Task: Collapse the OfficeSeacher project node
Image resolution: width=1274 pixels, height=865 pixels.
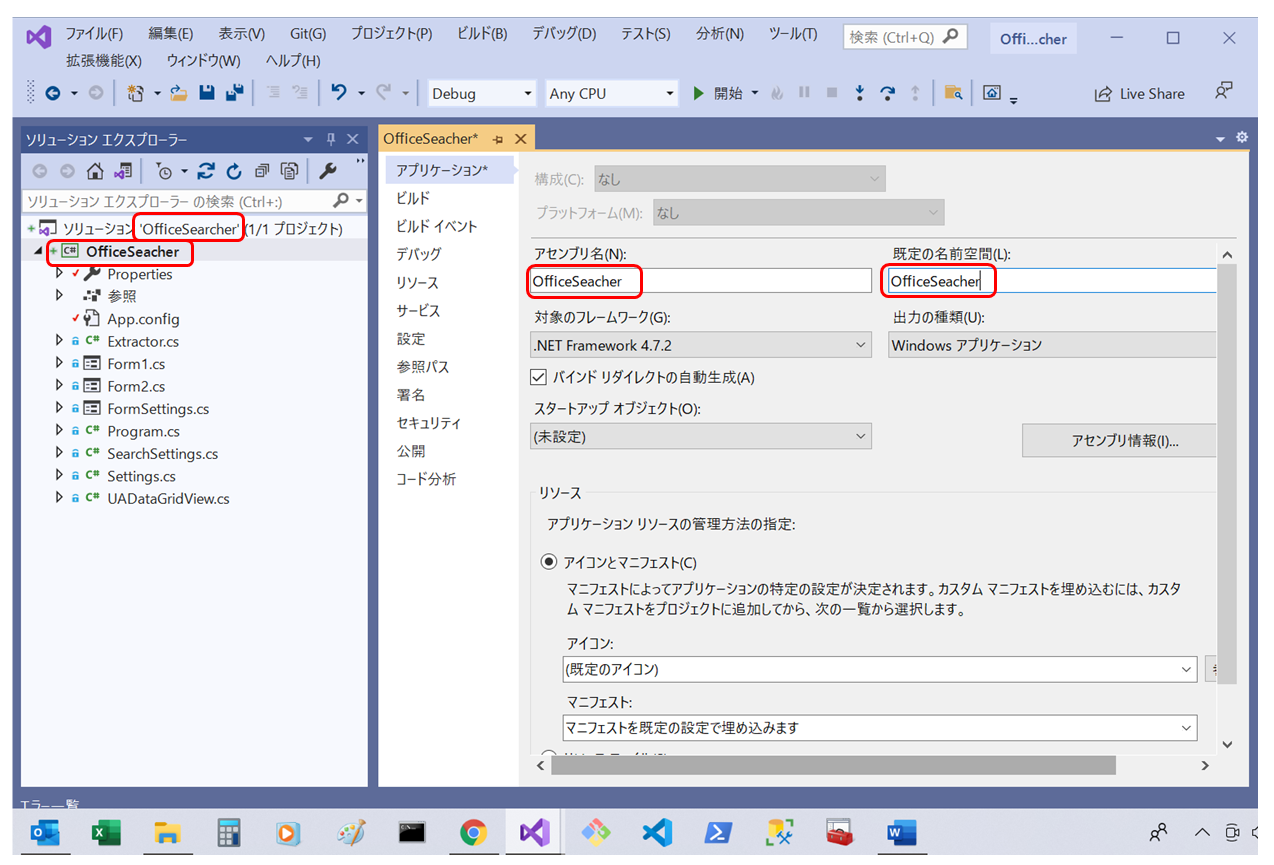Action: point(39,252)
